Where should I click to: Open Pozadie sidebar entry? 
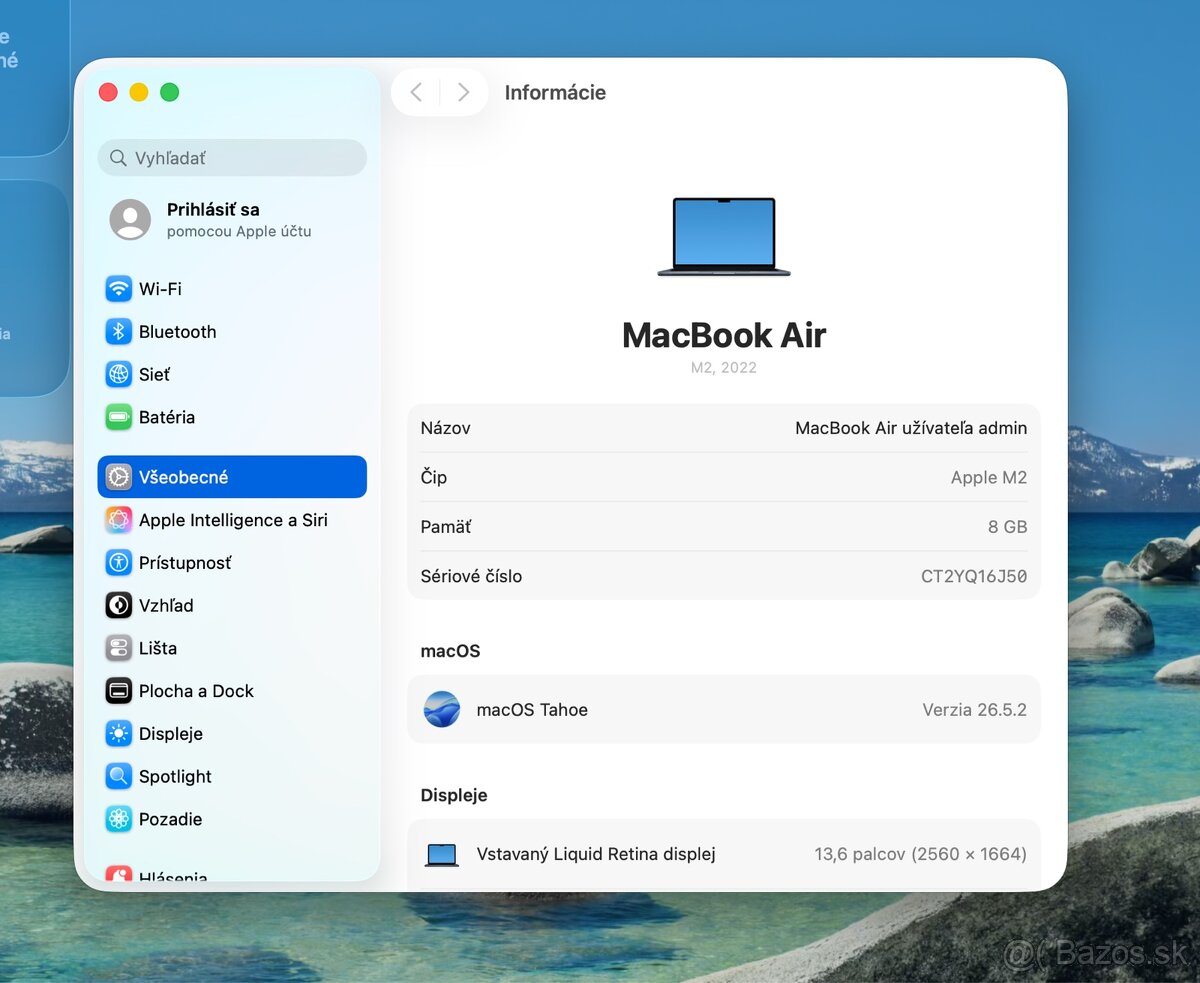[x=232, y=819]
